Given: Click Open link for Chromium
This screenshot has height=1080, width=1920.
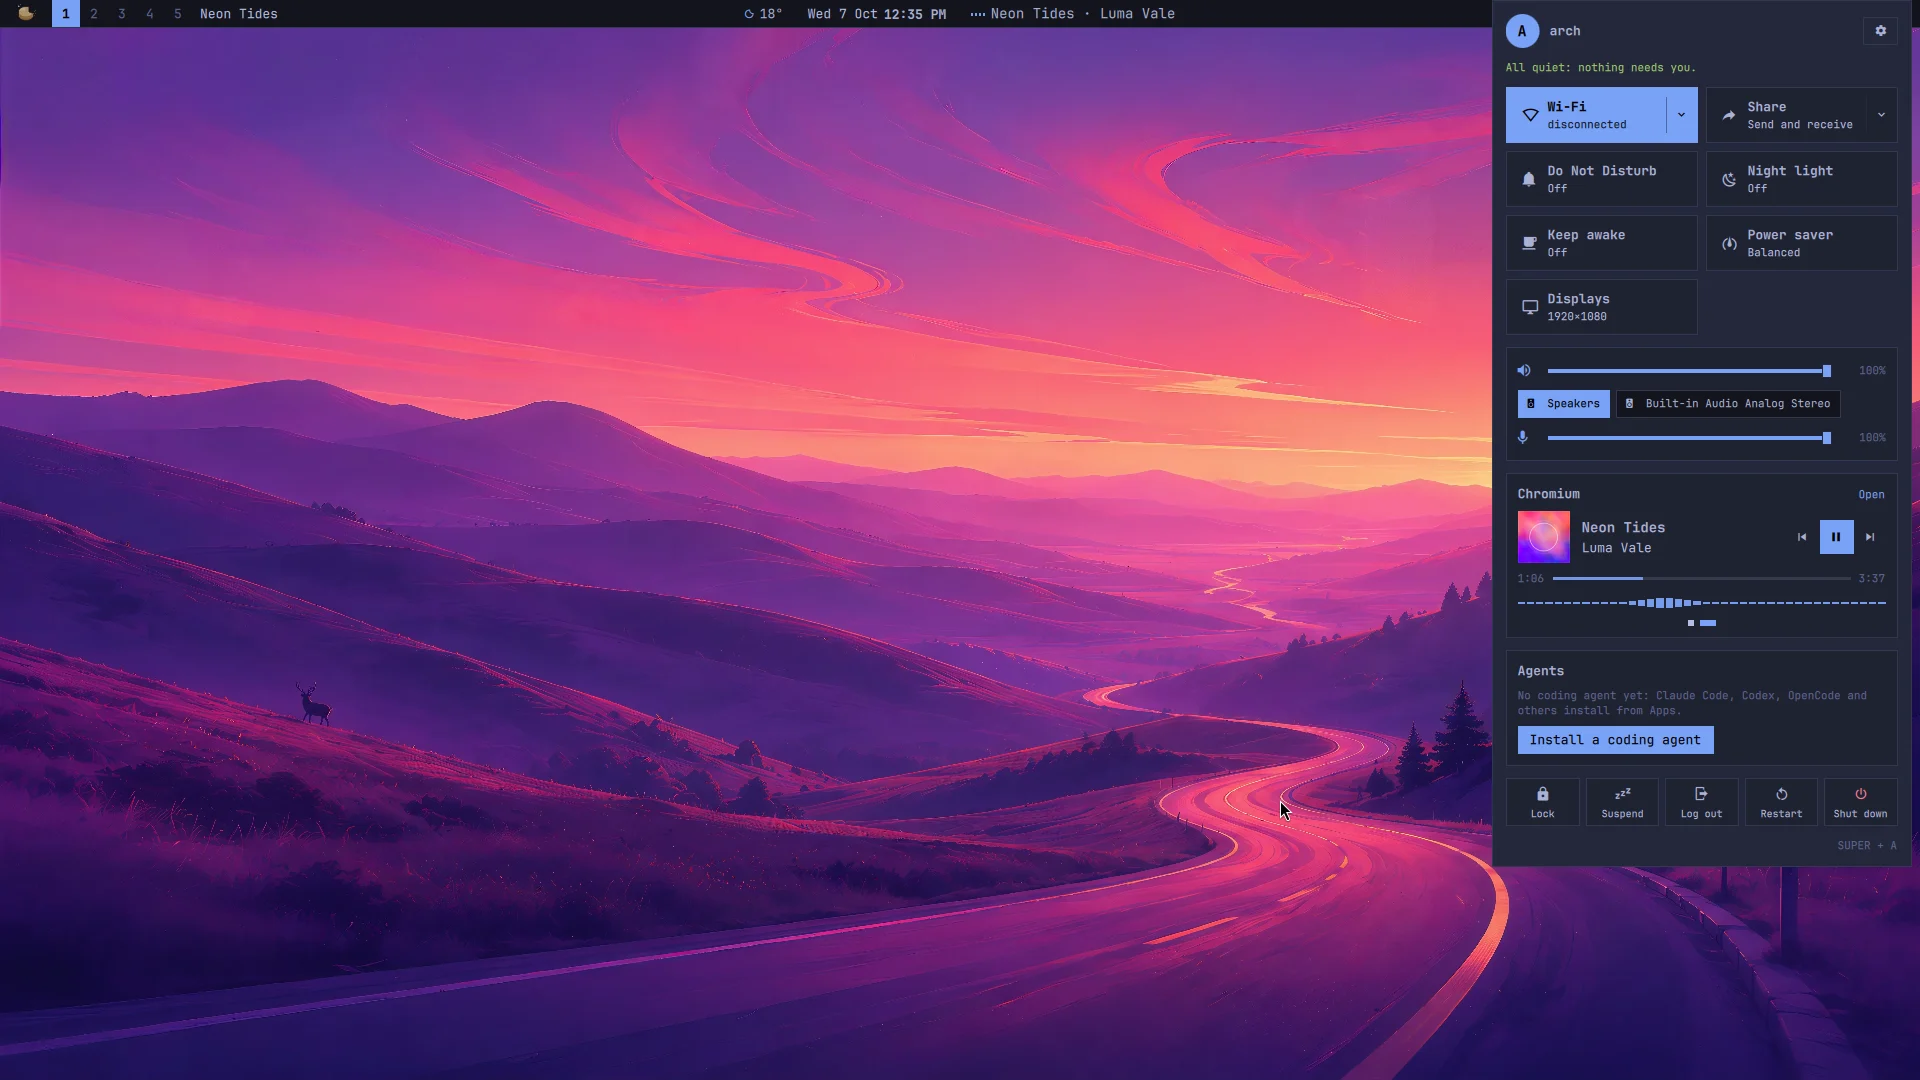Looking at the screenshot, I should pyautogui.click(x=1871, y=495).
